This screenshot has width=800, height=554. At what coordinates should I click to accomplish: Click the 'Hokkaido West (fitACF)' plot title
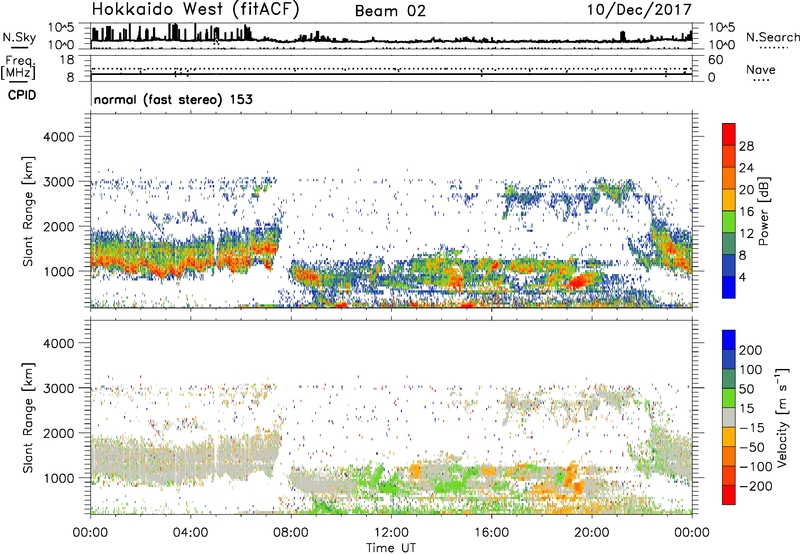click(195, 10)
